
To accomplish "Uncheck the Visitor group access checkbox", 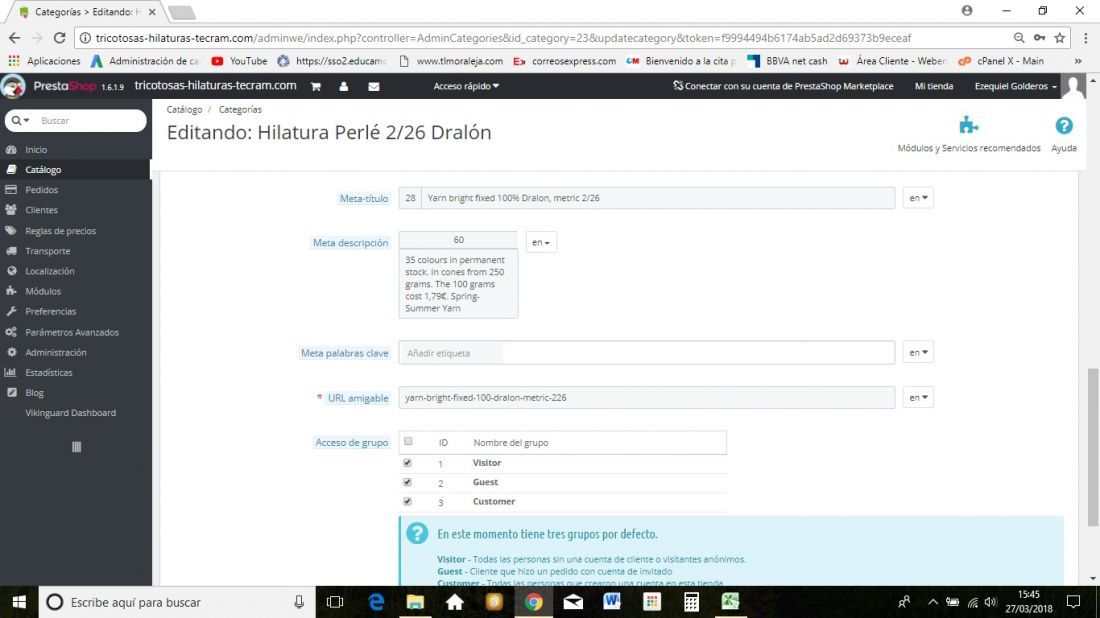I will click(x=408, y=463).
